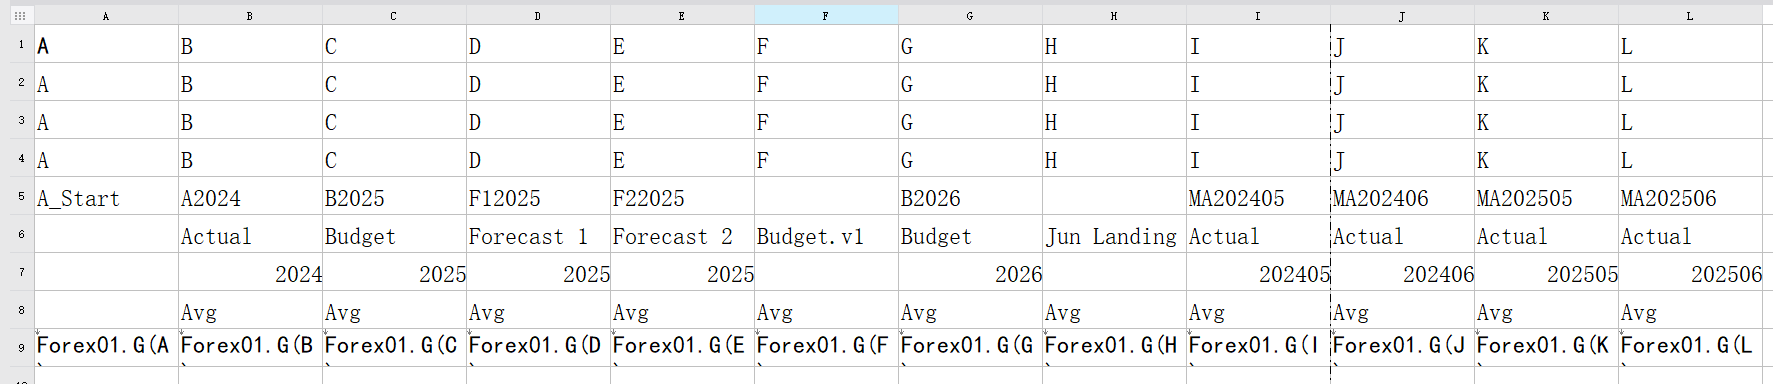Click the Jun Landing cell
This screenshot has width=1773, height=384.
coord(1114,235)
